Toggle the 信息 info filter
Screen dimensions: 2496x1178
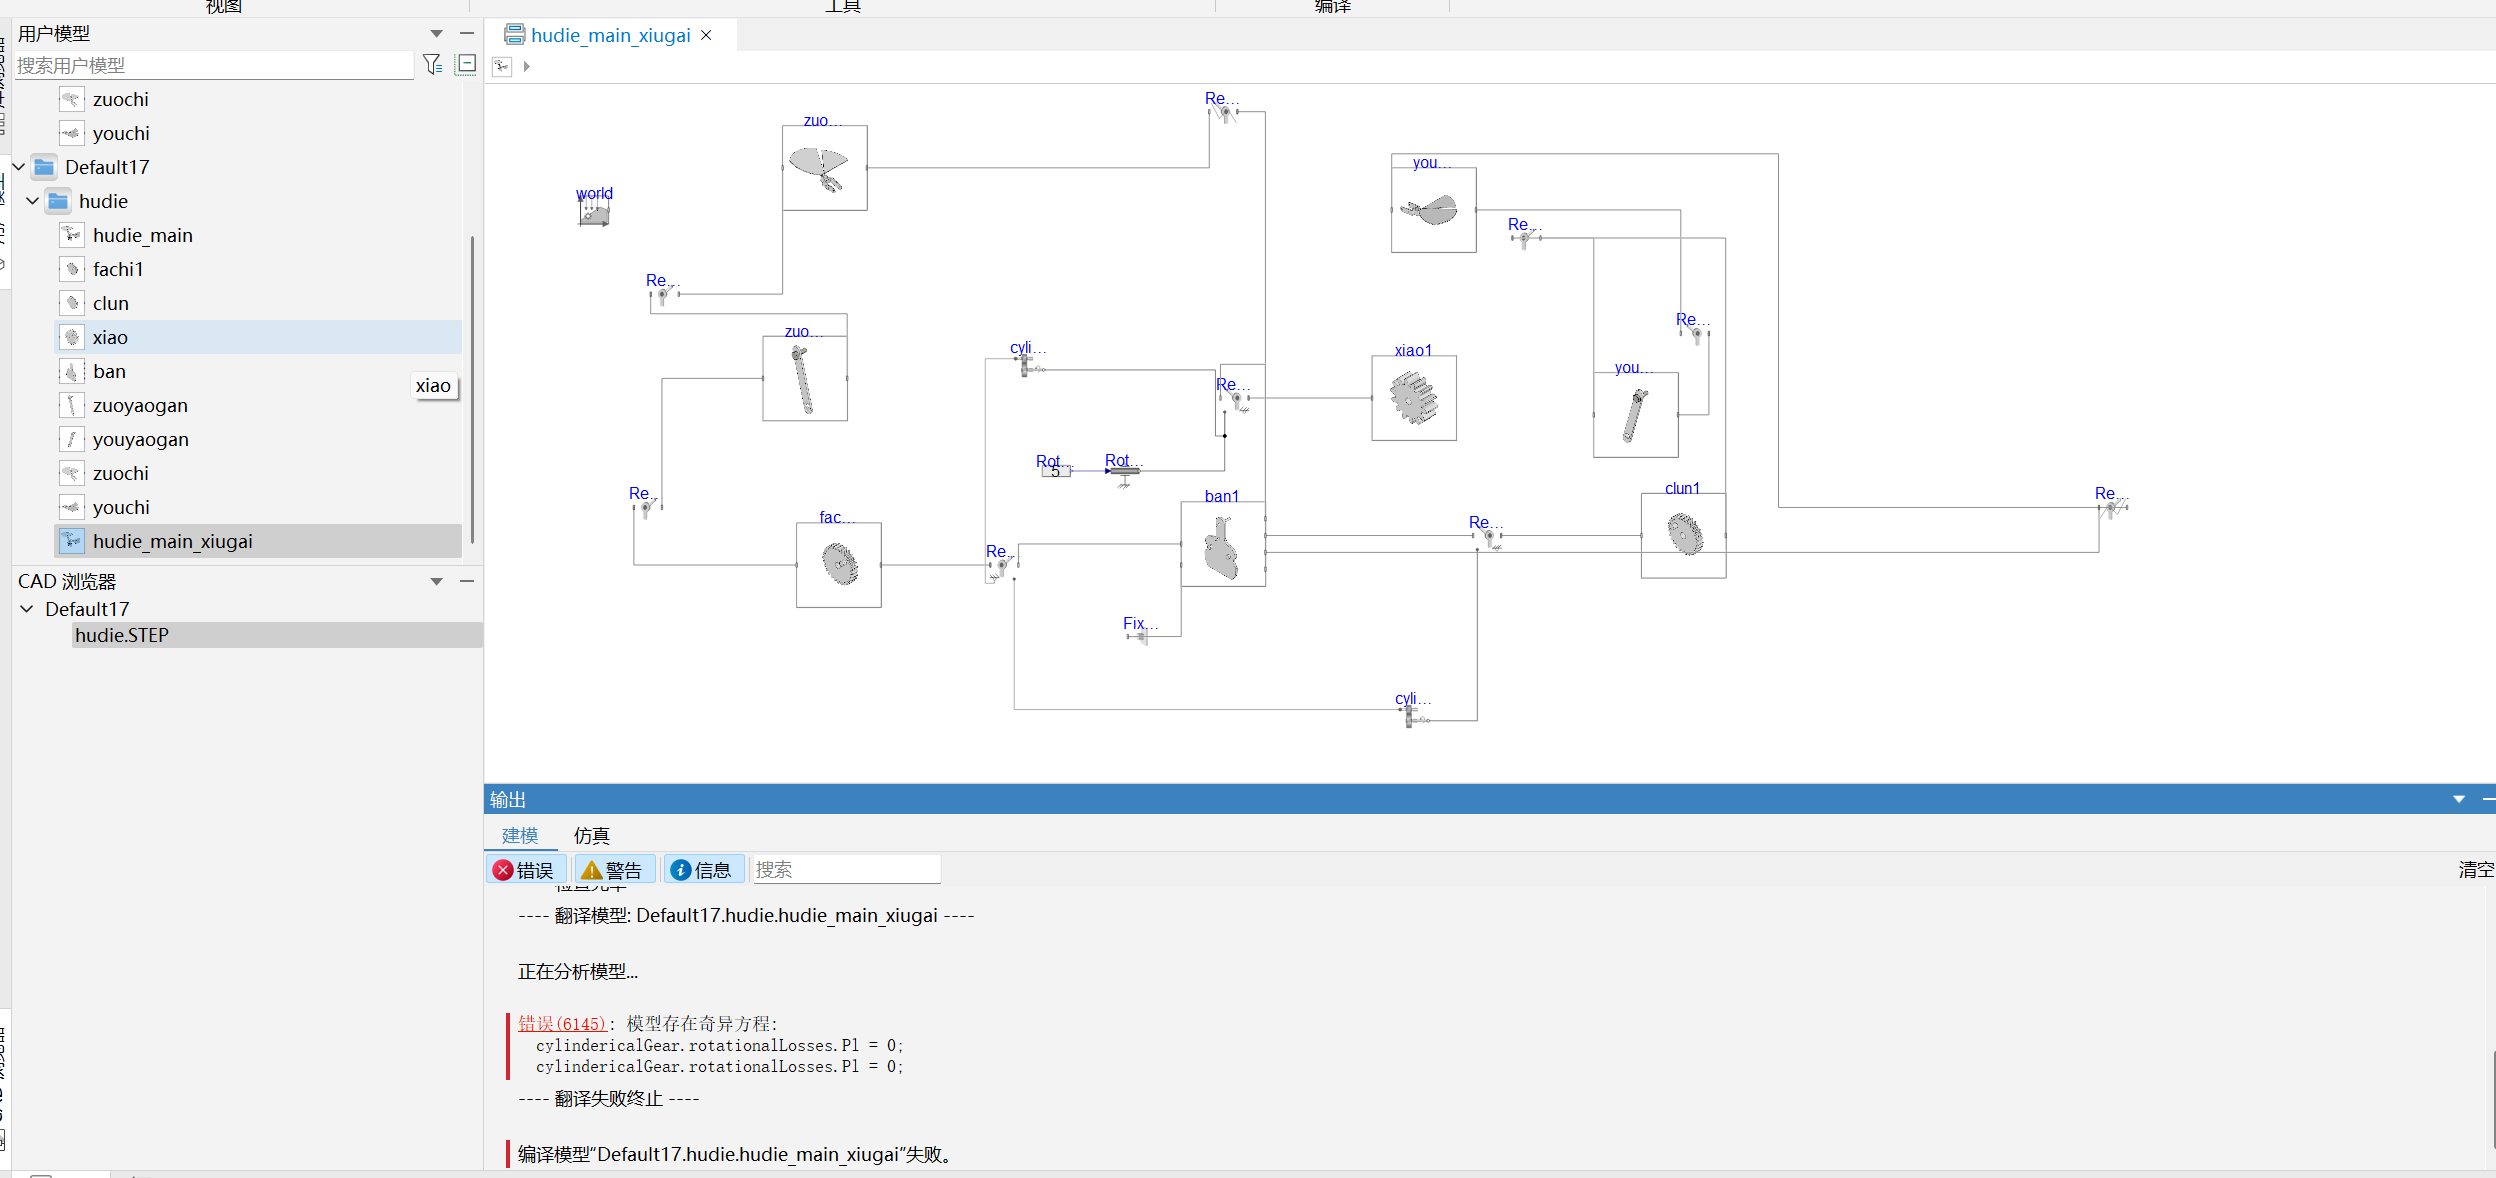[702, 870]
